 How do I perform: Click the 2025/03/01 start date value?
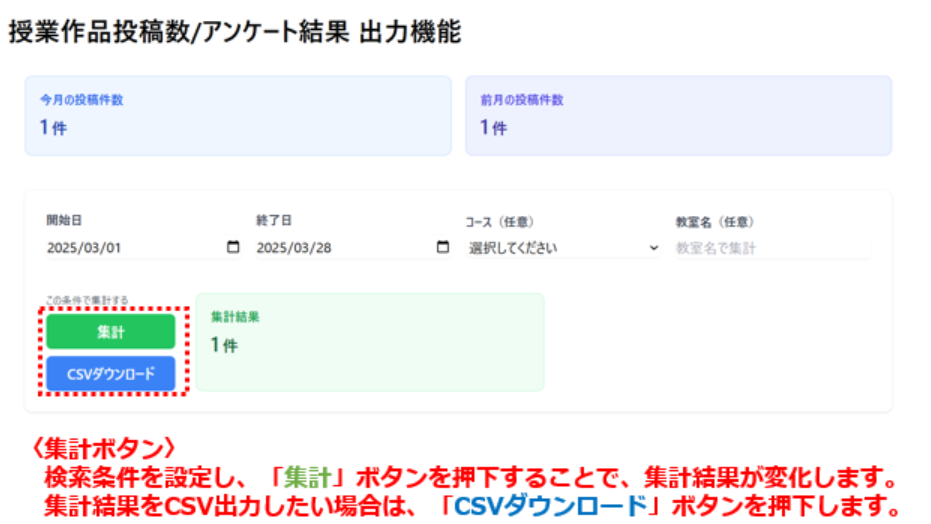pos(84,248)
